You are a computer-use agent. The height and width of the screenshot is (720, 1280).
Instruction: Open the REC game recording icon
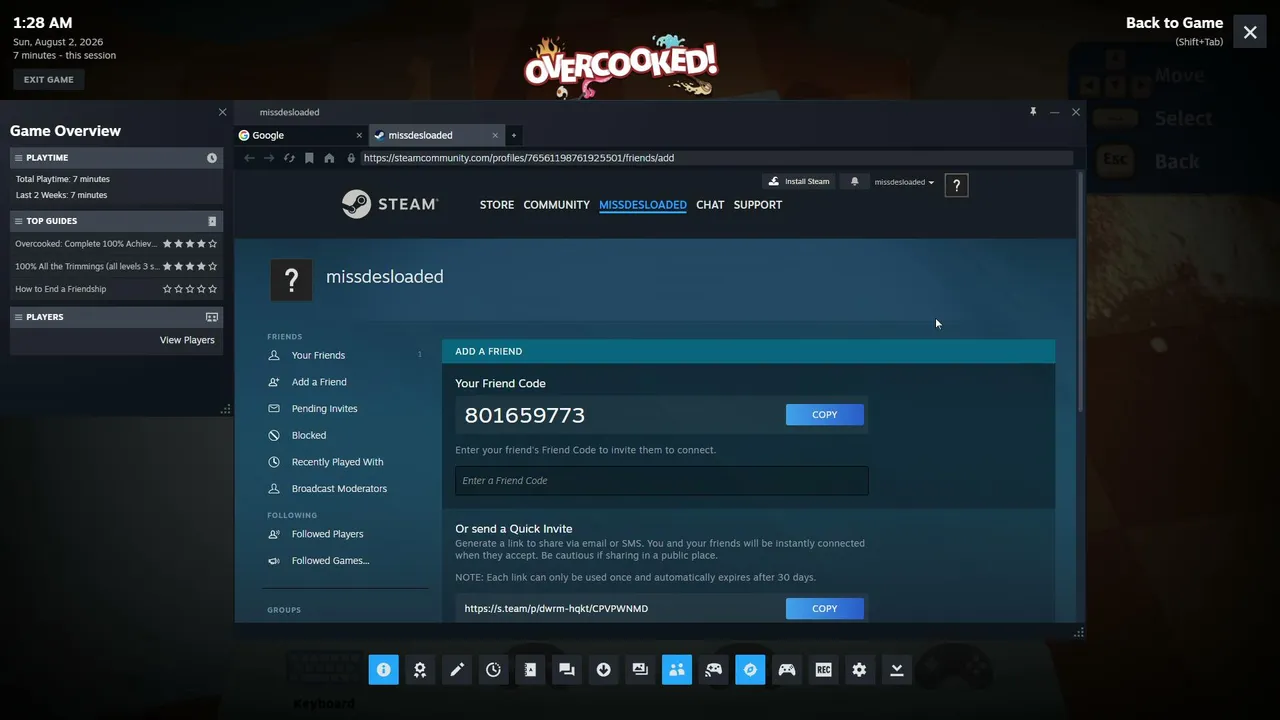click(x=823, y=670)
